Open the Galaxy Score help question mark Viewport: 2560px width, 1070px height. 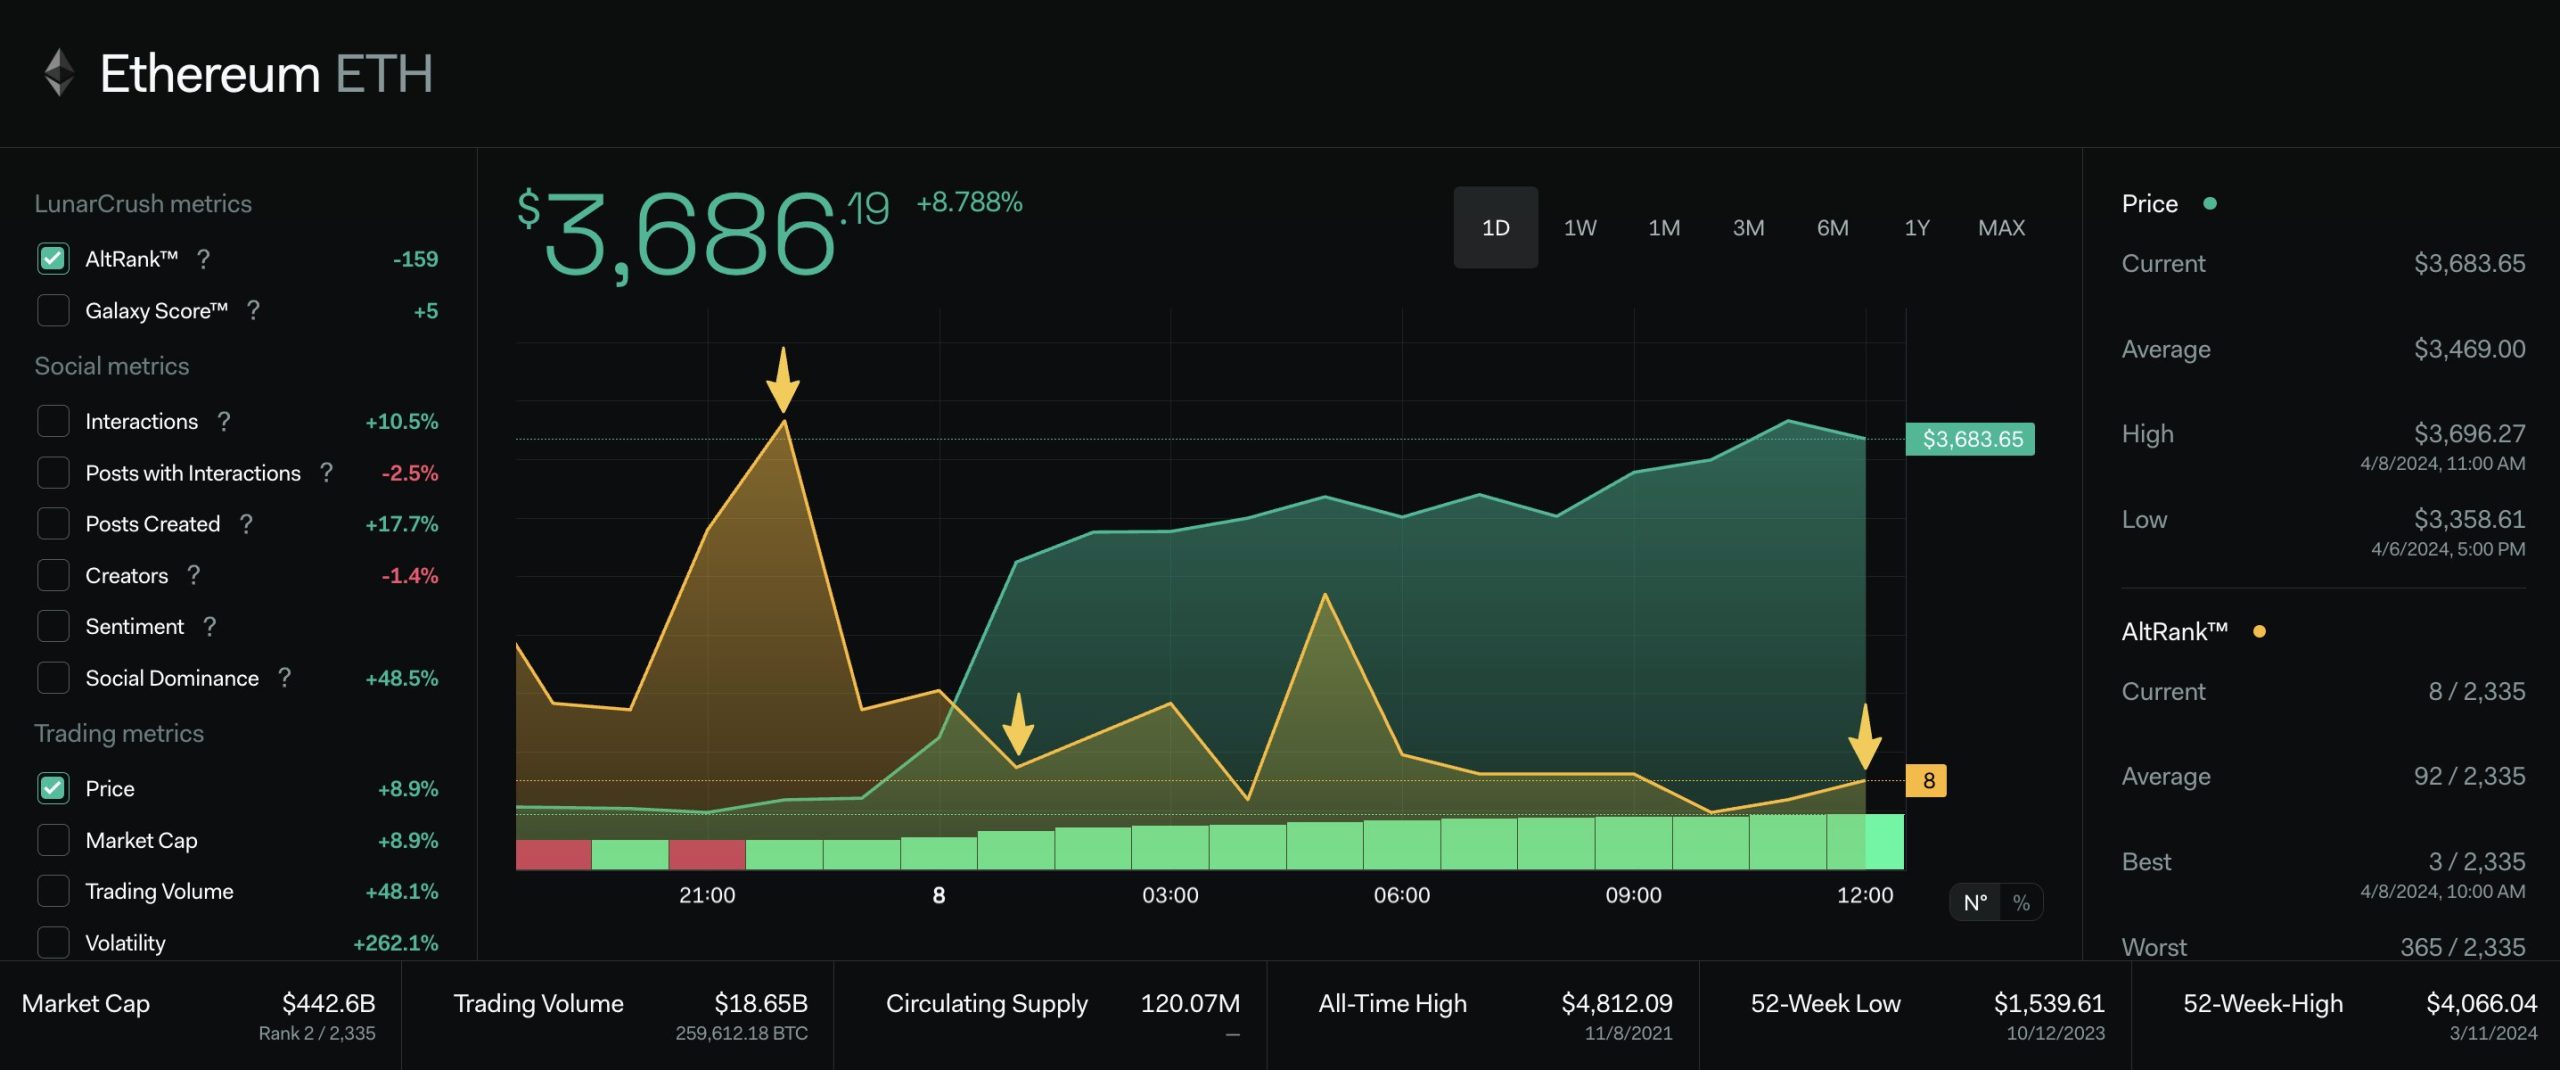pos(254,311)
